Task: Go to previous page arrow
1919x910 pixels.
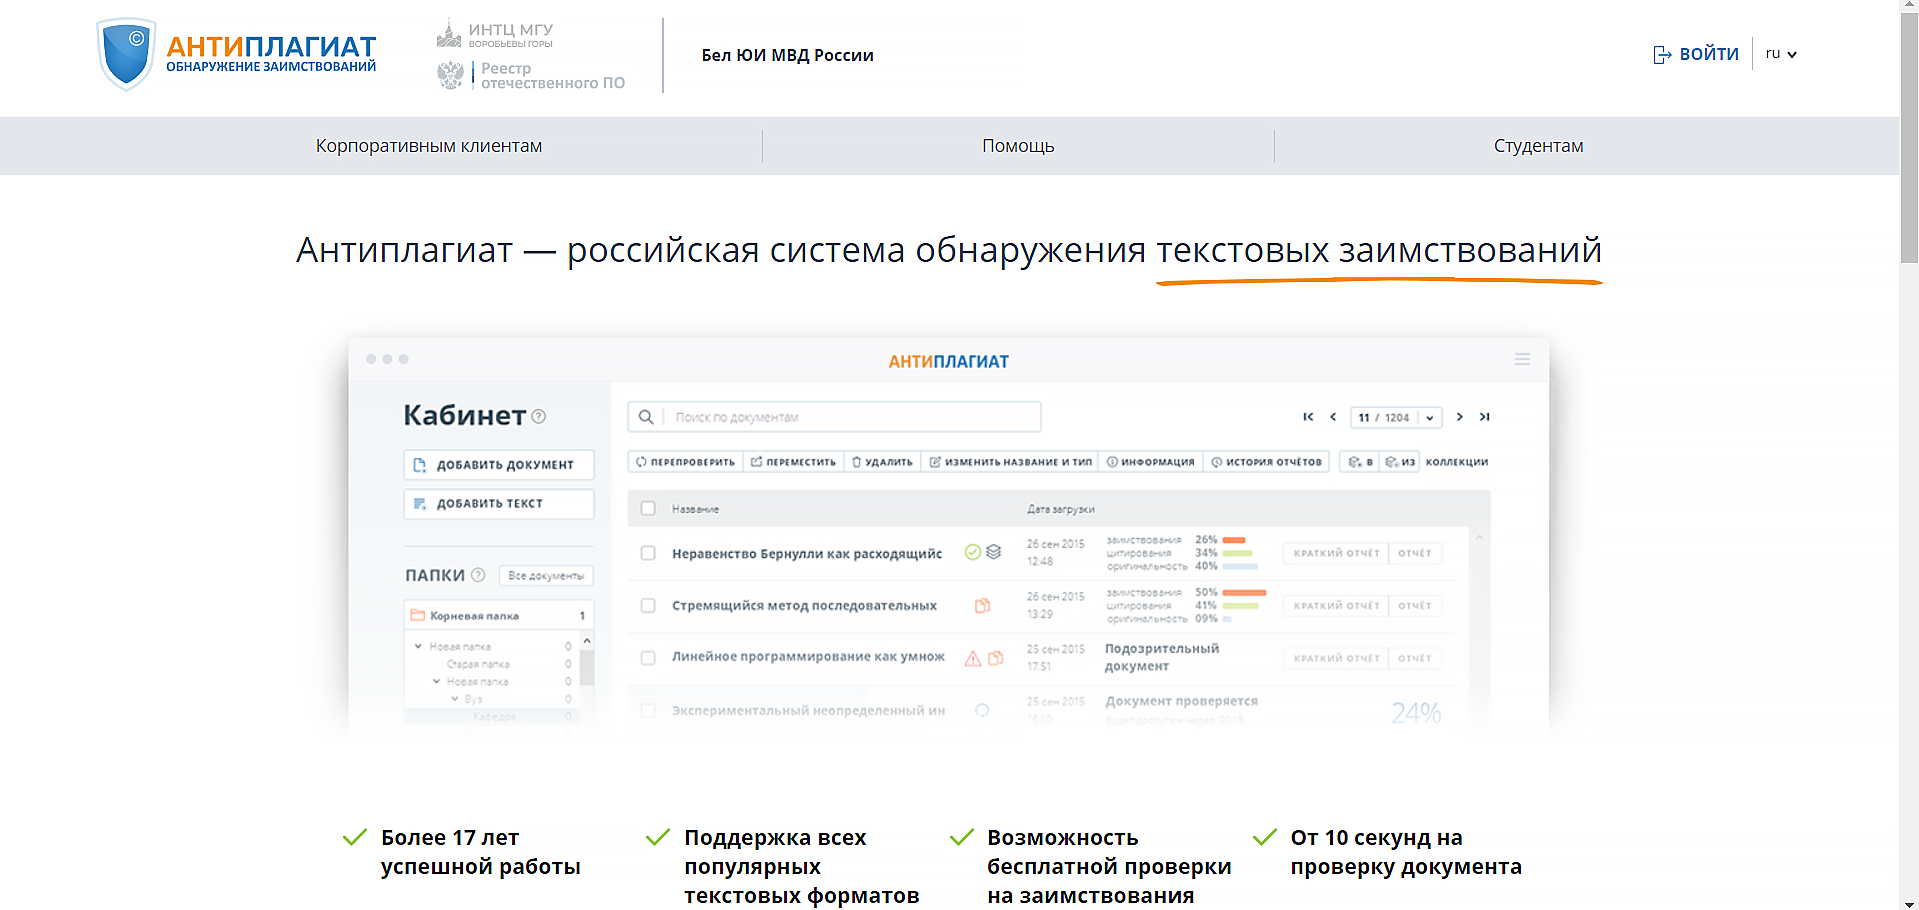Action: (1333, 417)
